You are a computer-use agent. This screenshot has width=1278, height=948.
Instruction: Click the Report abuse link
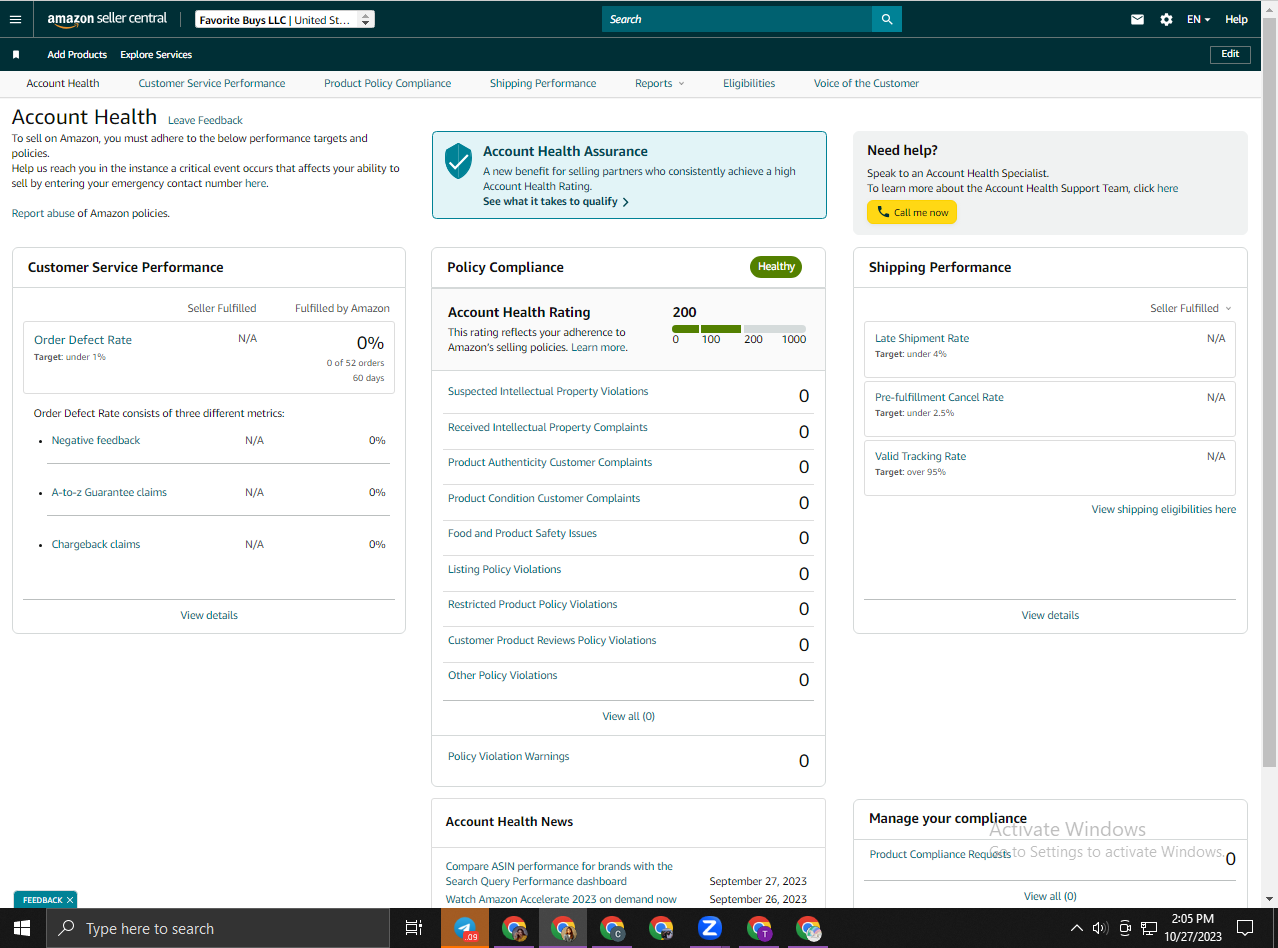pyautogui.click(x=43, y=214)
